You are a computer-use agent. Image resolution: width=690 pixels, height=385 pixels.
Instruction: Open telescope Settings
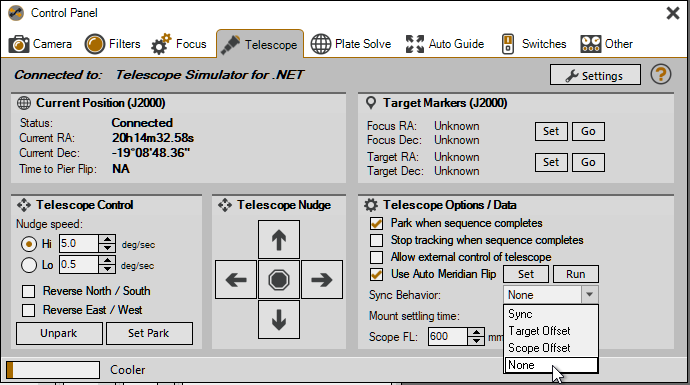click(x=595, y=76)
